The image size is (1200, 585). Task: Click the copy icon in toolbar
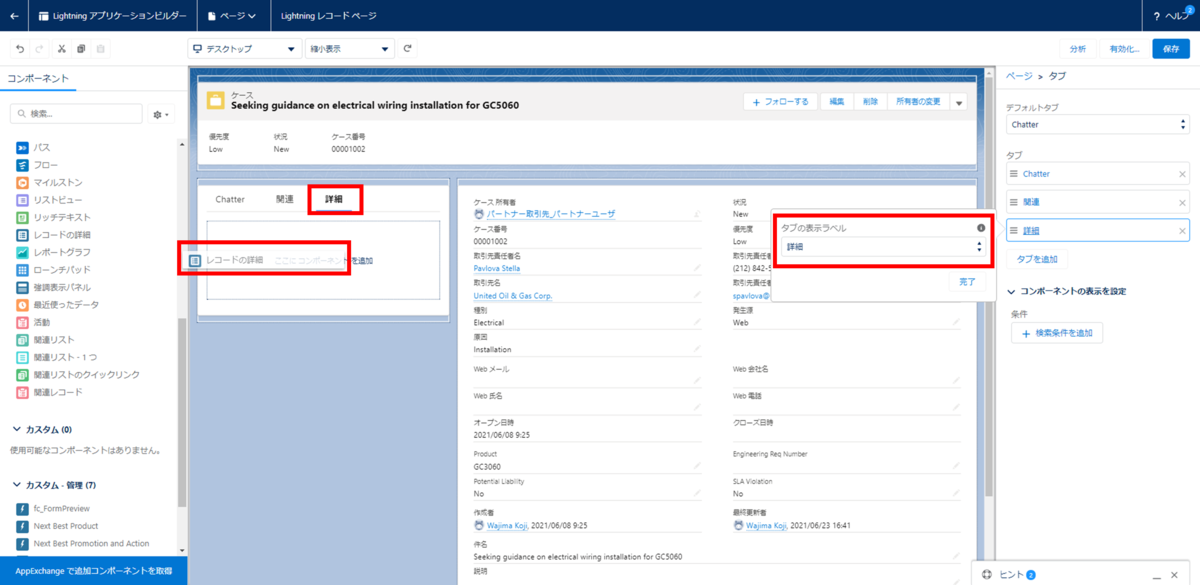pyautogui.click(x=81, y=49)
